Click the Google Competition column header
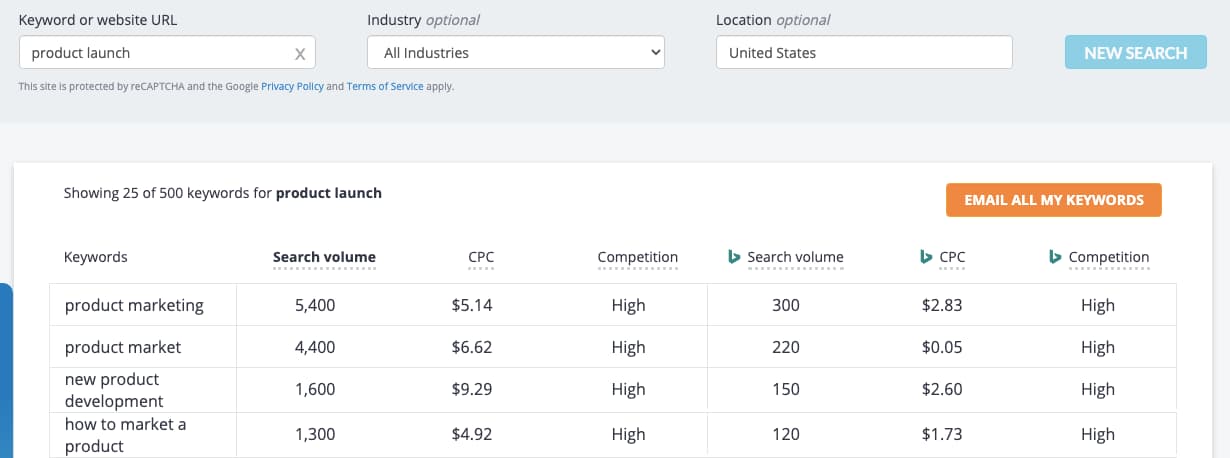The image size is (1230, 458). click(638, 257)
